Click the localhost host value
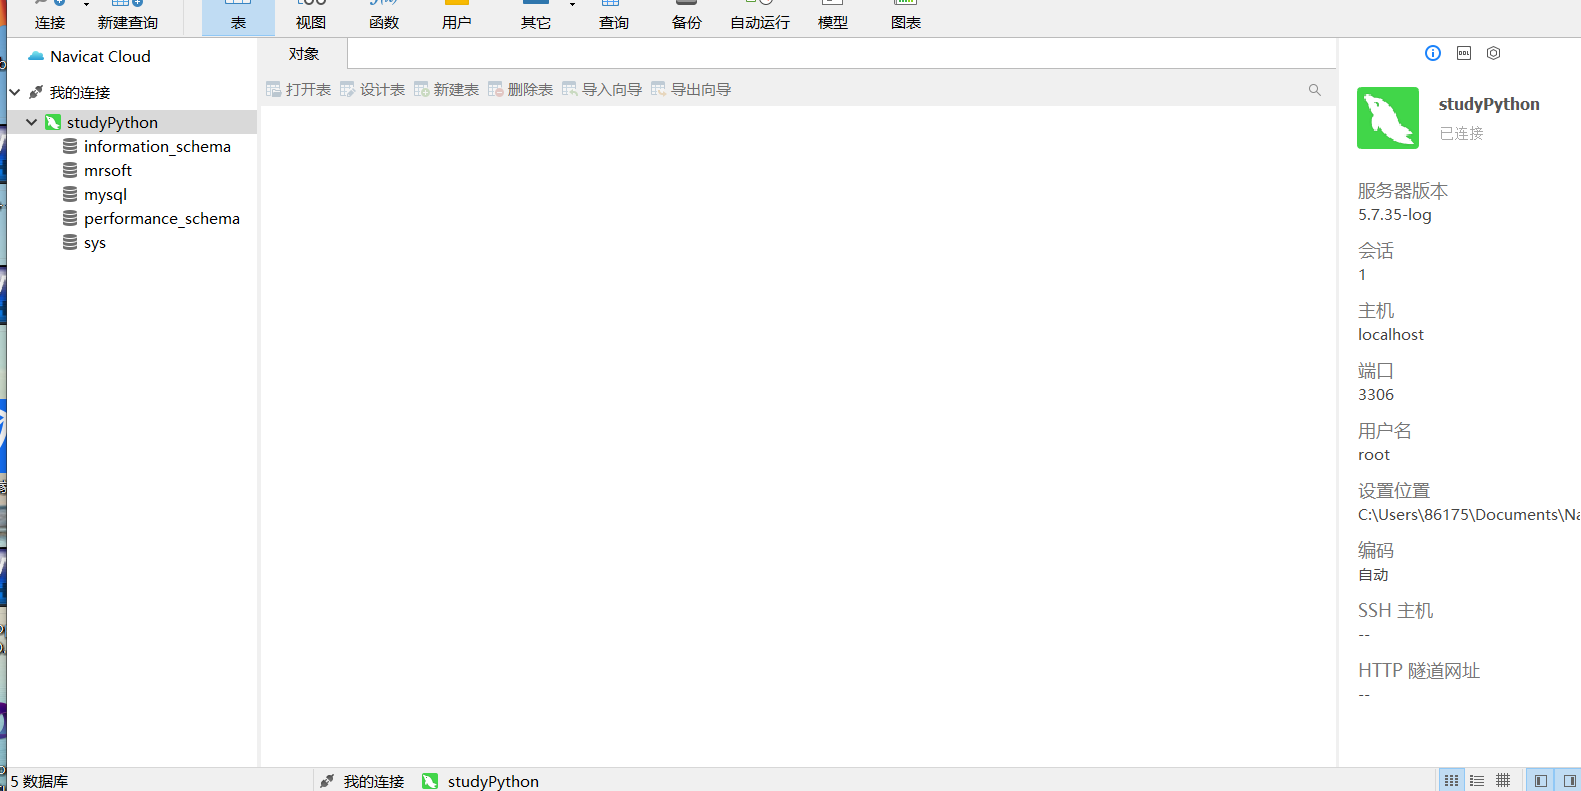The height and width of the screenshot is (791, 1581). click(1391, 335)
